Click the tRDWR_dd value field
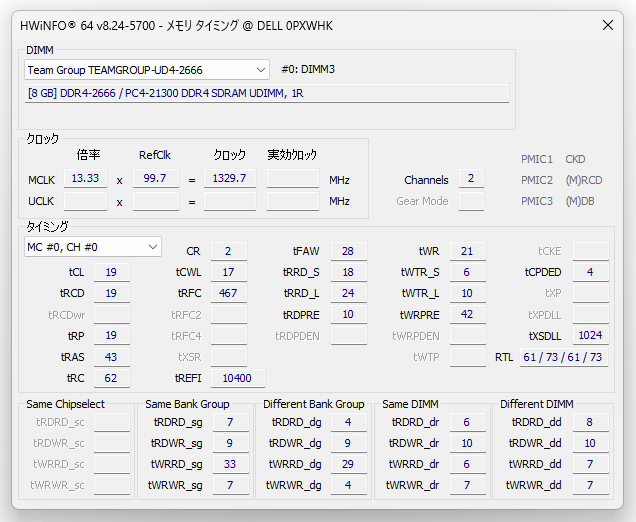 pyautogui.click(x=591, y=443)
